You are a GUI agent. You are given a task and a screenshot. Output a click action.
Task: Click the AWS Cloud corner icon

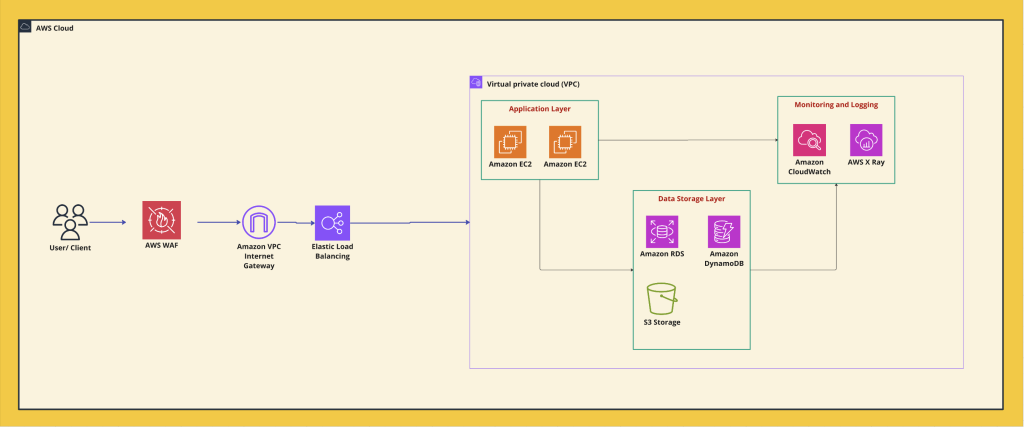[x=27, y=27]
